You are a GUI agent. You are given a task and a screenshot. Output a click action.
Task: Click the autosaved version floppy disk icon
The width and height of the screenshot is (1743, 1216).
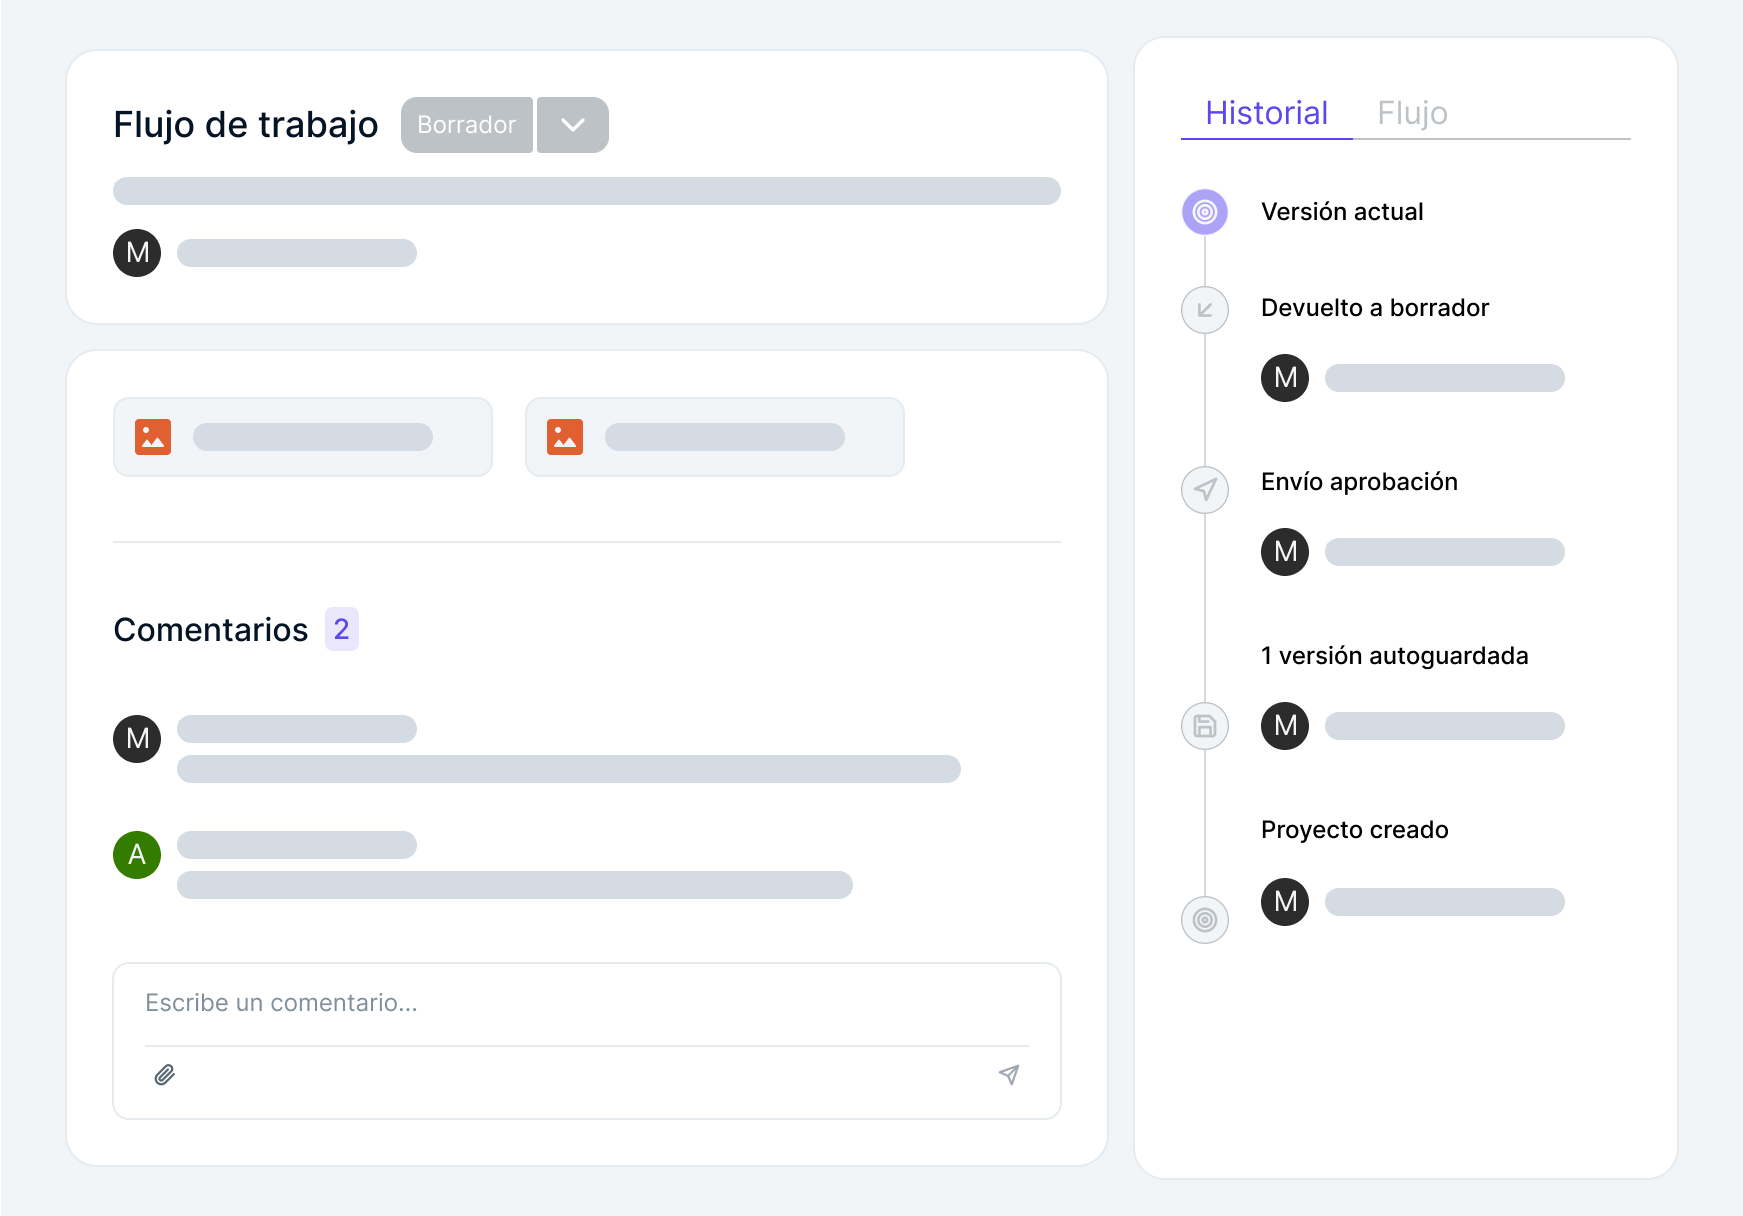[x=1205, y=726]
